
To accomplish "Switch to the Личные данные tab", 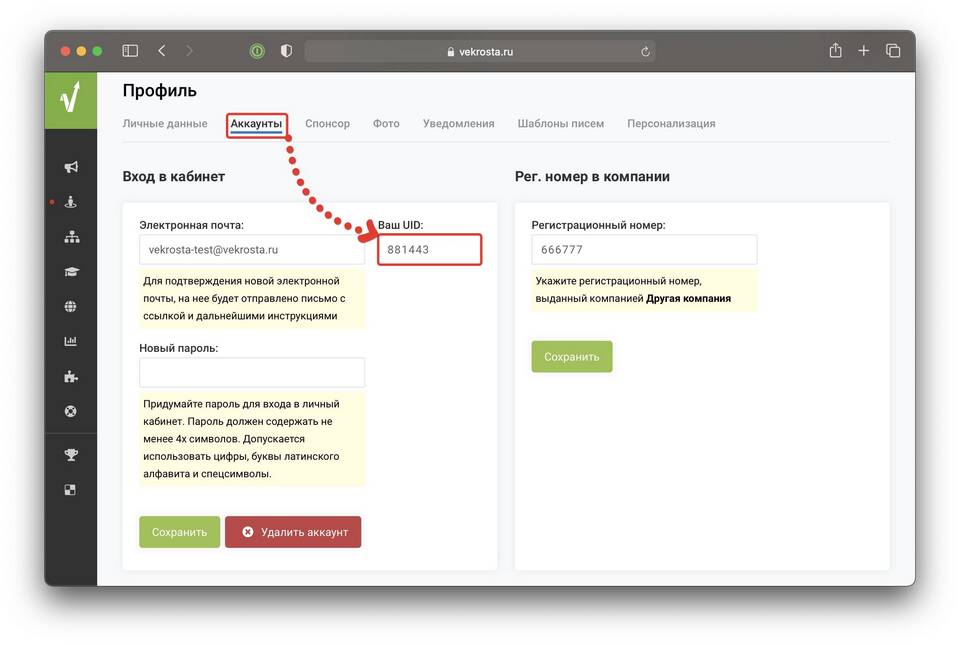I will point(165,124).
